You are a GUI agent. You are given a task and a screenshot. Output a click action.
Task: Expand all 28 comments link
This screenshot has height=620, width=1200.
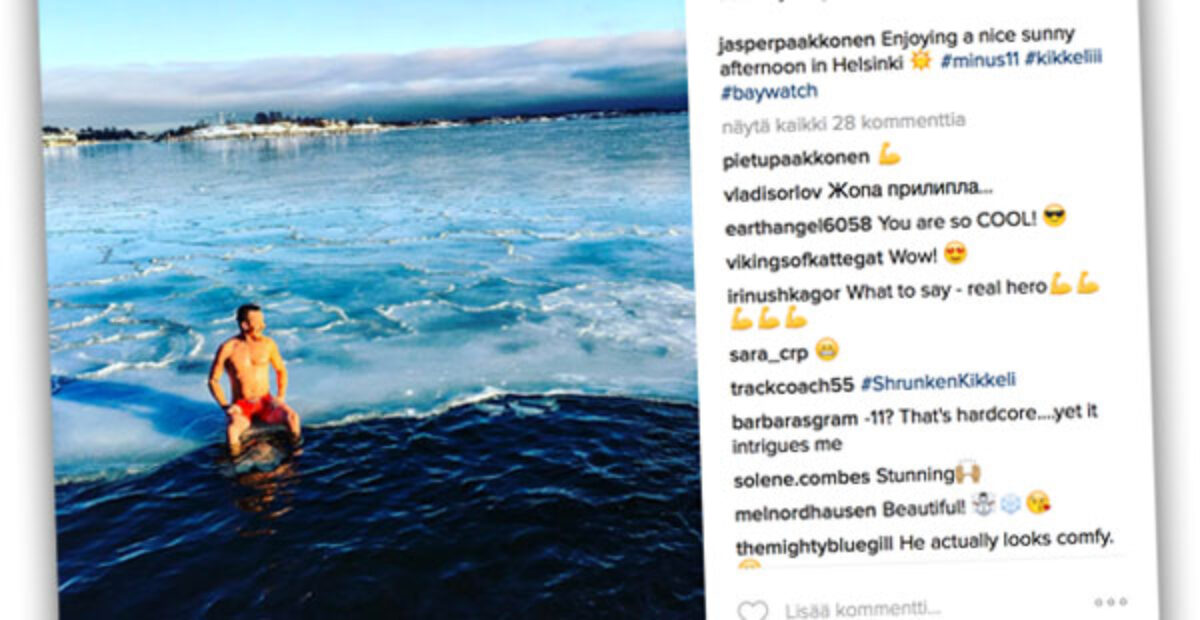[x=843, y=123]
